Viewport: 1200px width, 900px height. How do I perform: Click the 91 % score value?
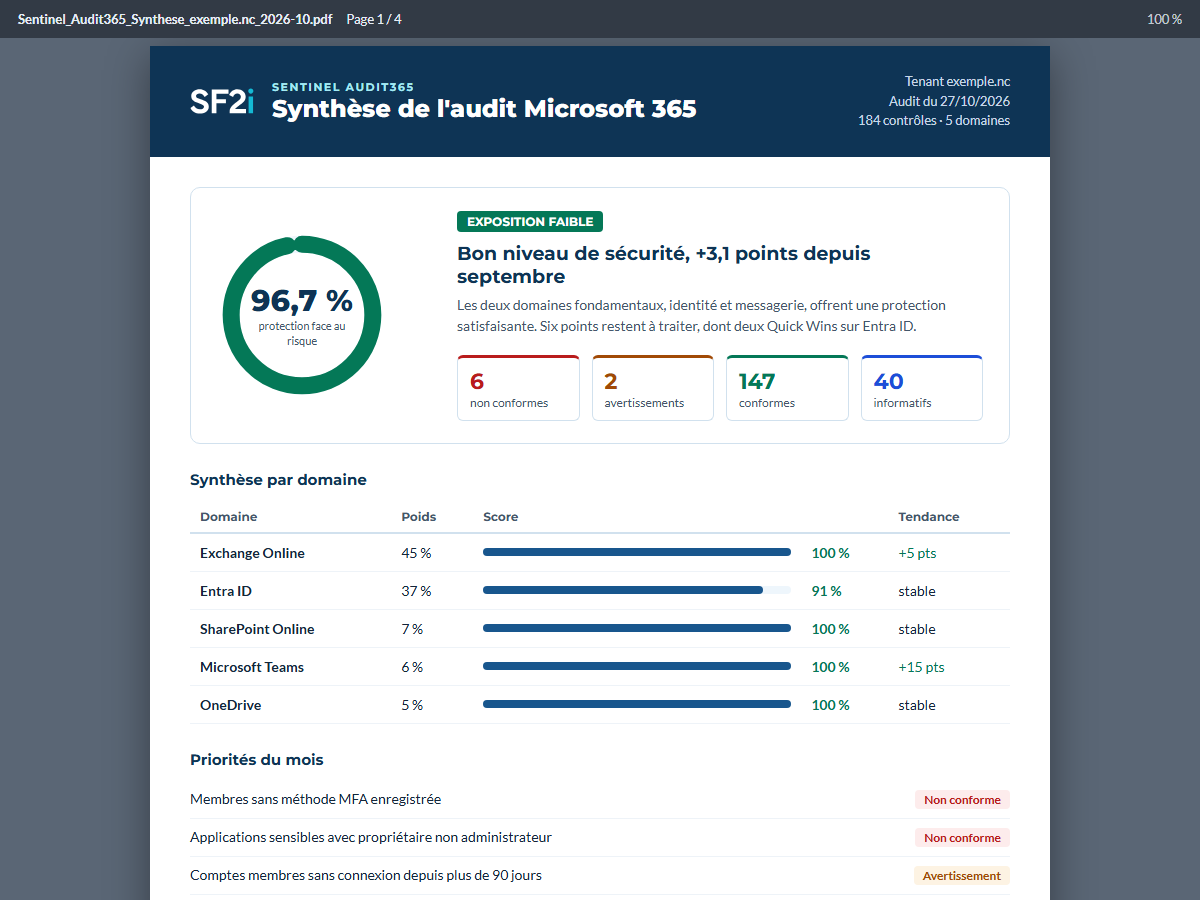click(826, 591)
